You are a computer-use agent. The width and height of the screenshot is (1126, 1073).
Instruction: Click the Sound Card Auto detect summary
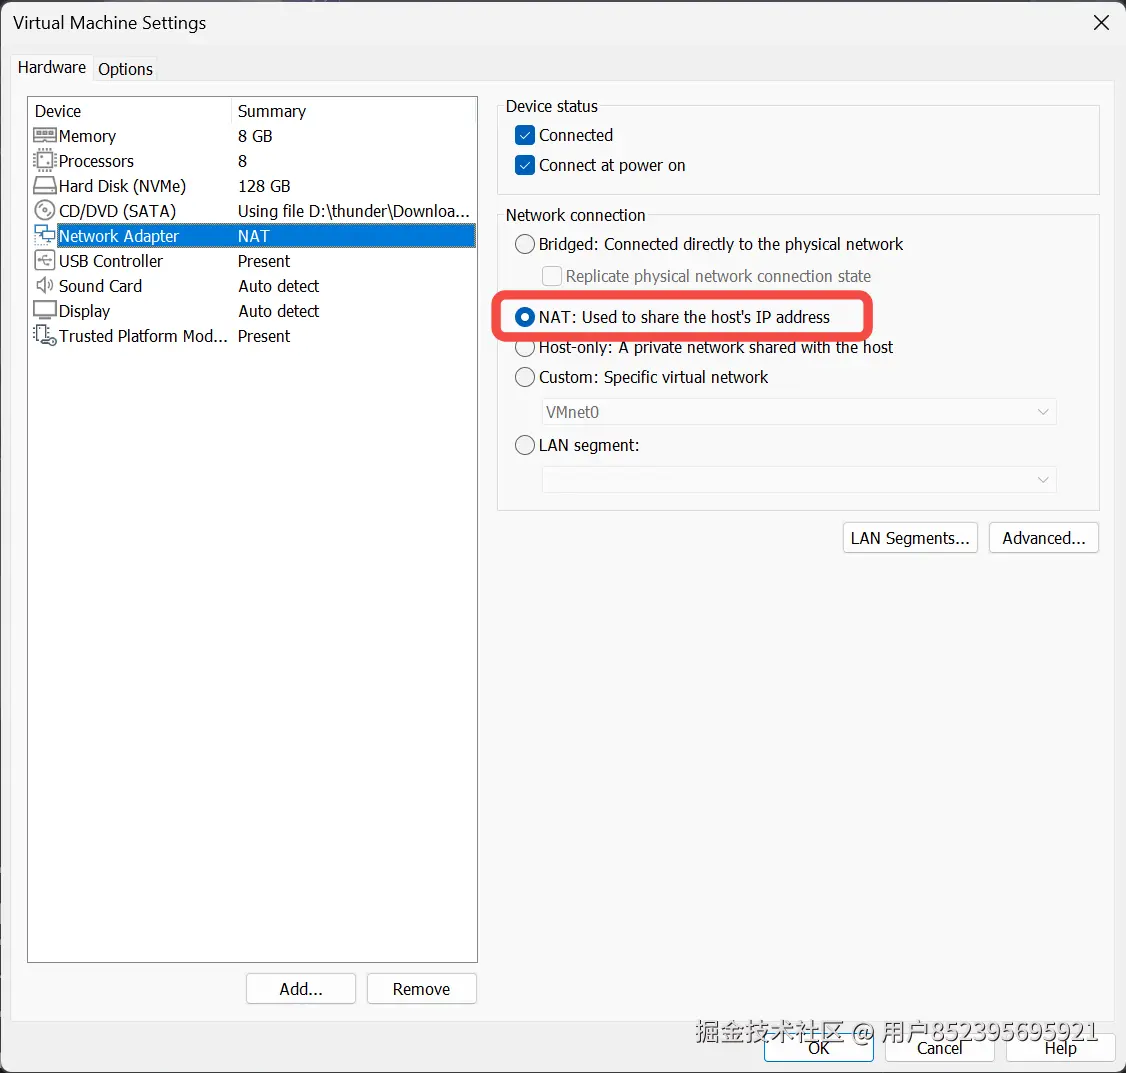(279, 286)
